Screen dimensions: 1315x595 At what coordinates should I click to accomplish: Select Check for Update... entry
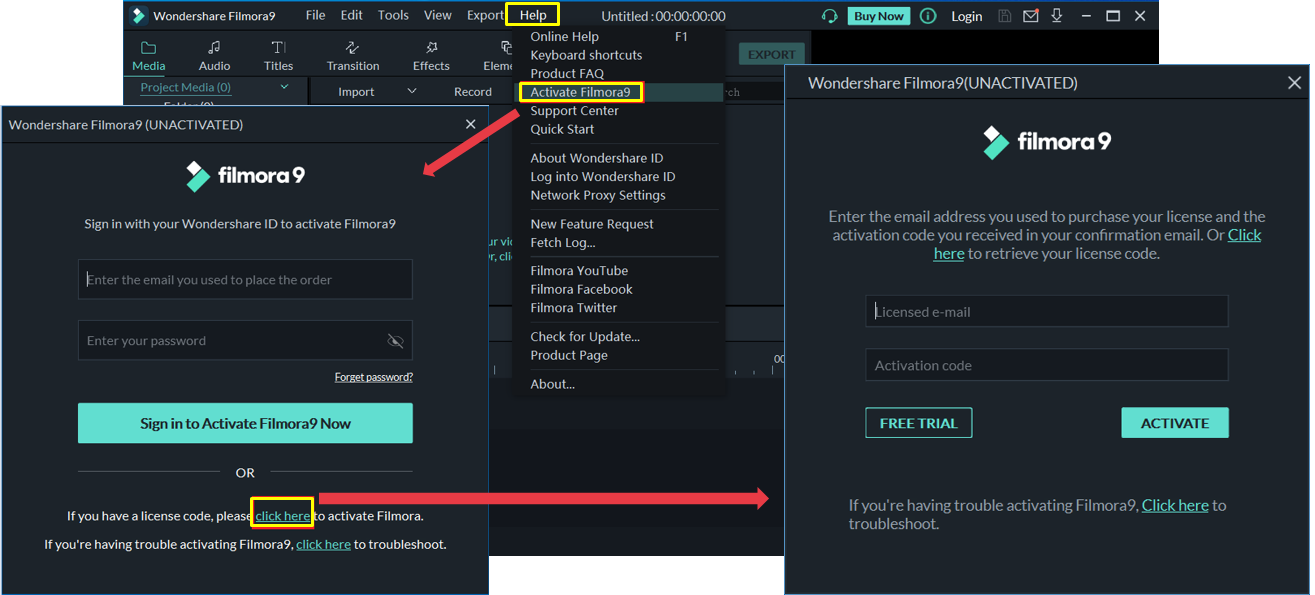(585, 337)
